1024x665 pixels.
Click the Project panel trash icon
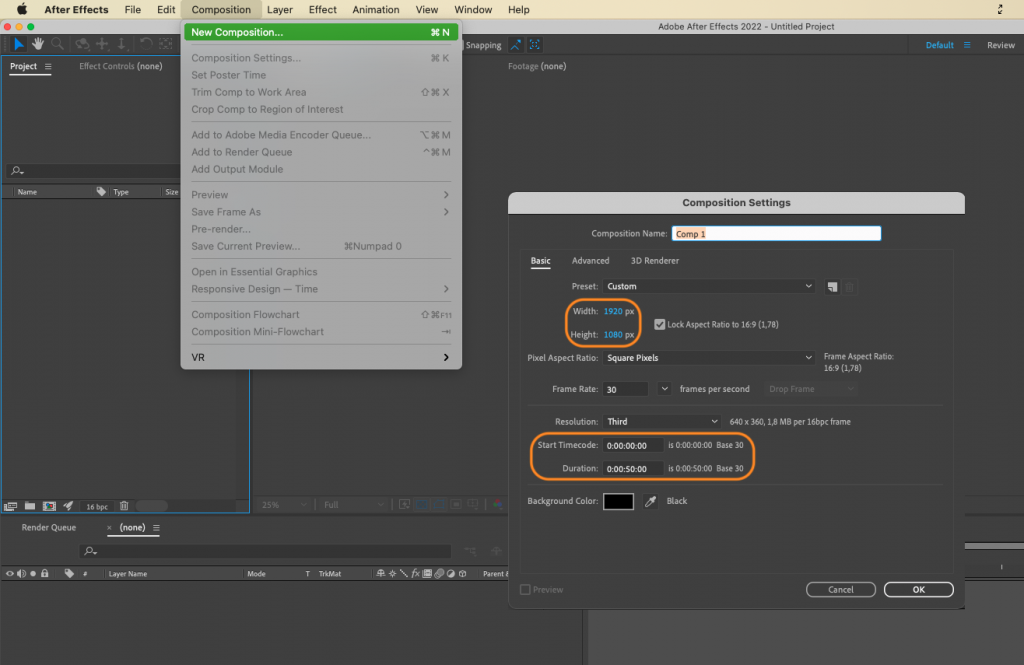tap(124, 506)
